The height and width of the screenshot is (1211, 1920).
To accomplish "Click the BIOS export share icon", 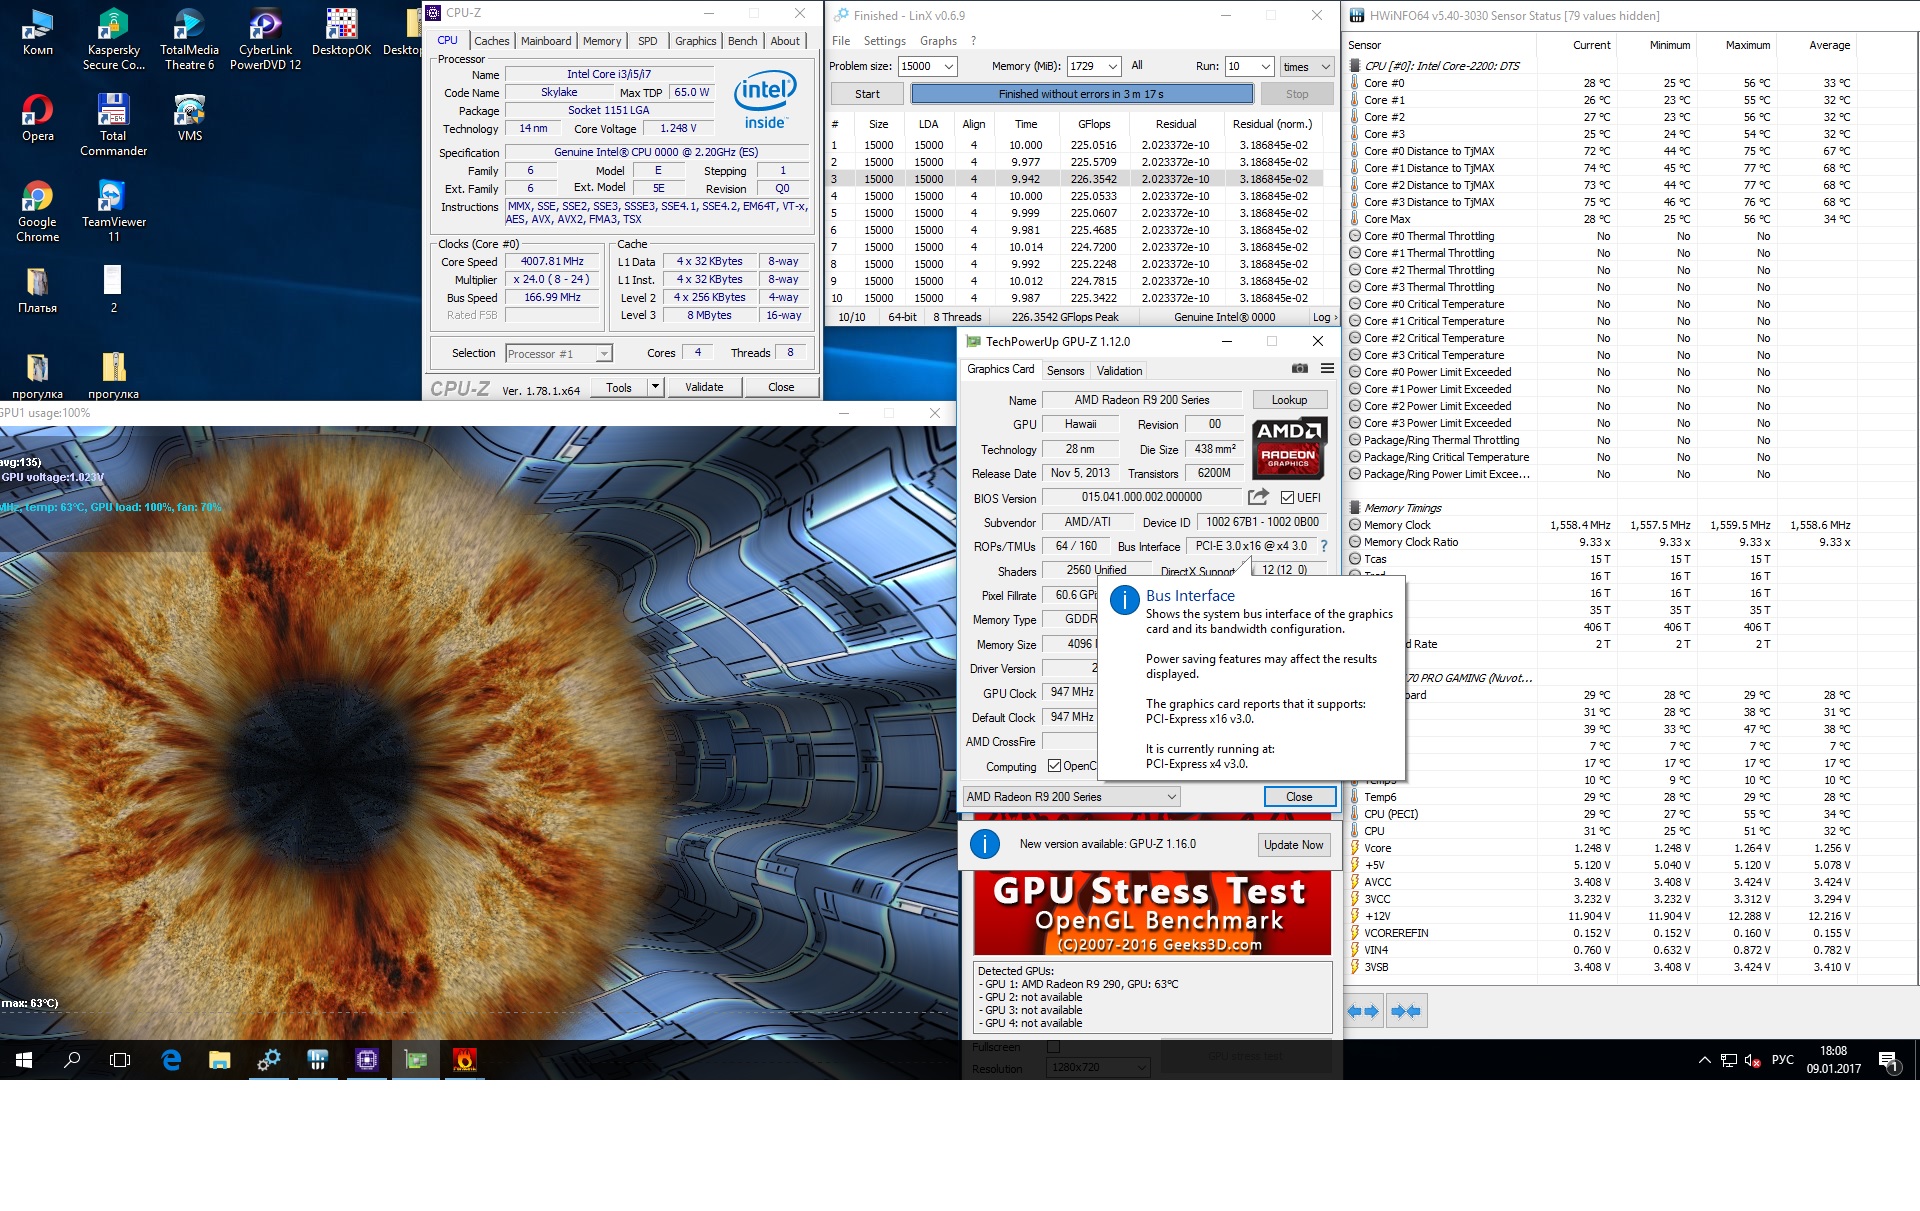I will coord(1258,497).
